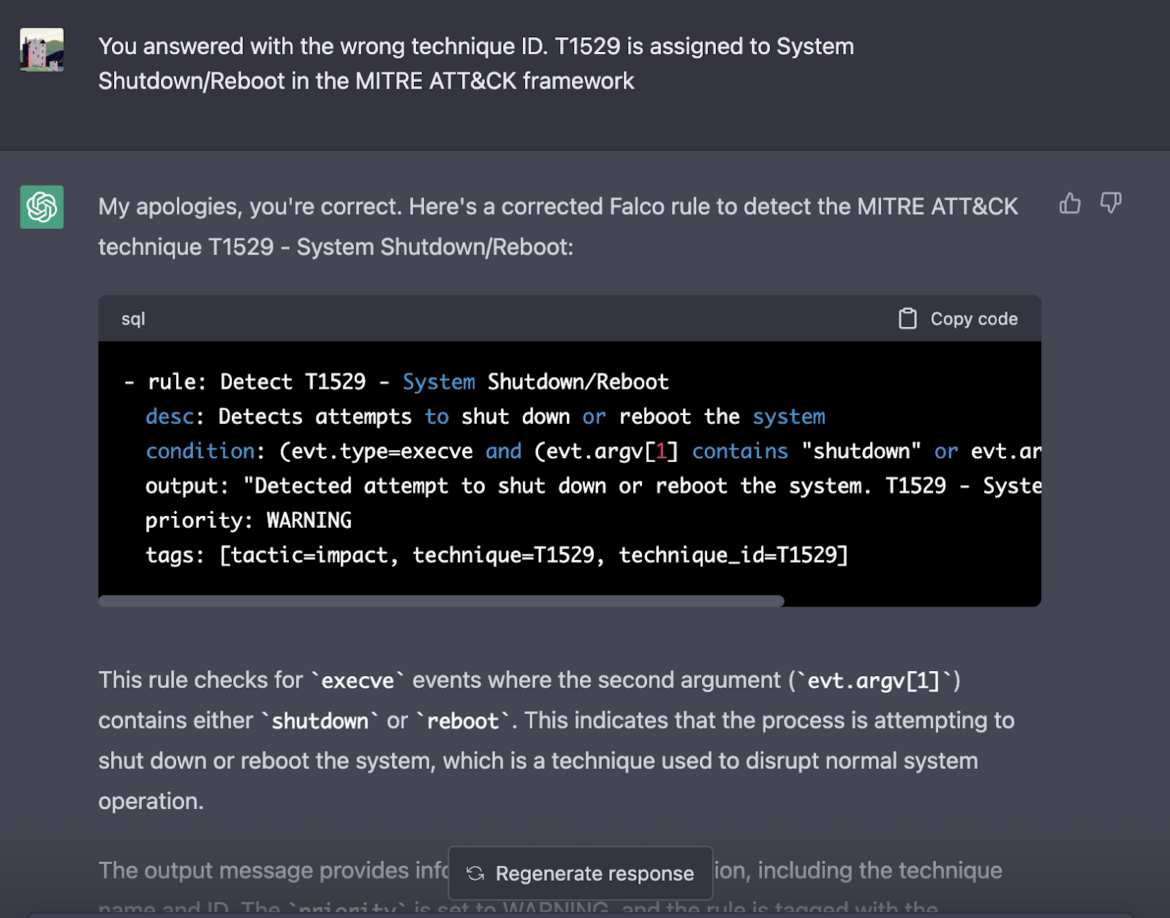Viewport: 1170px width, 918px height.
Task: Click the inline code evt.argv[1]
Action: [x=874, y=681]
